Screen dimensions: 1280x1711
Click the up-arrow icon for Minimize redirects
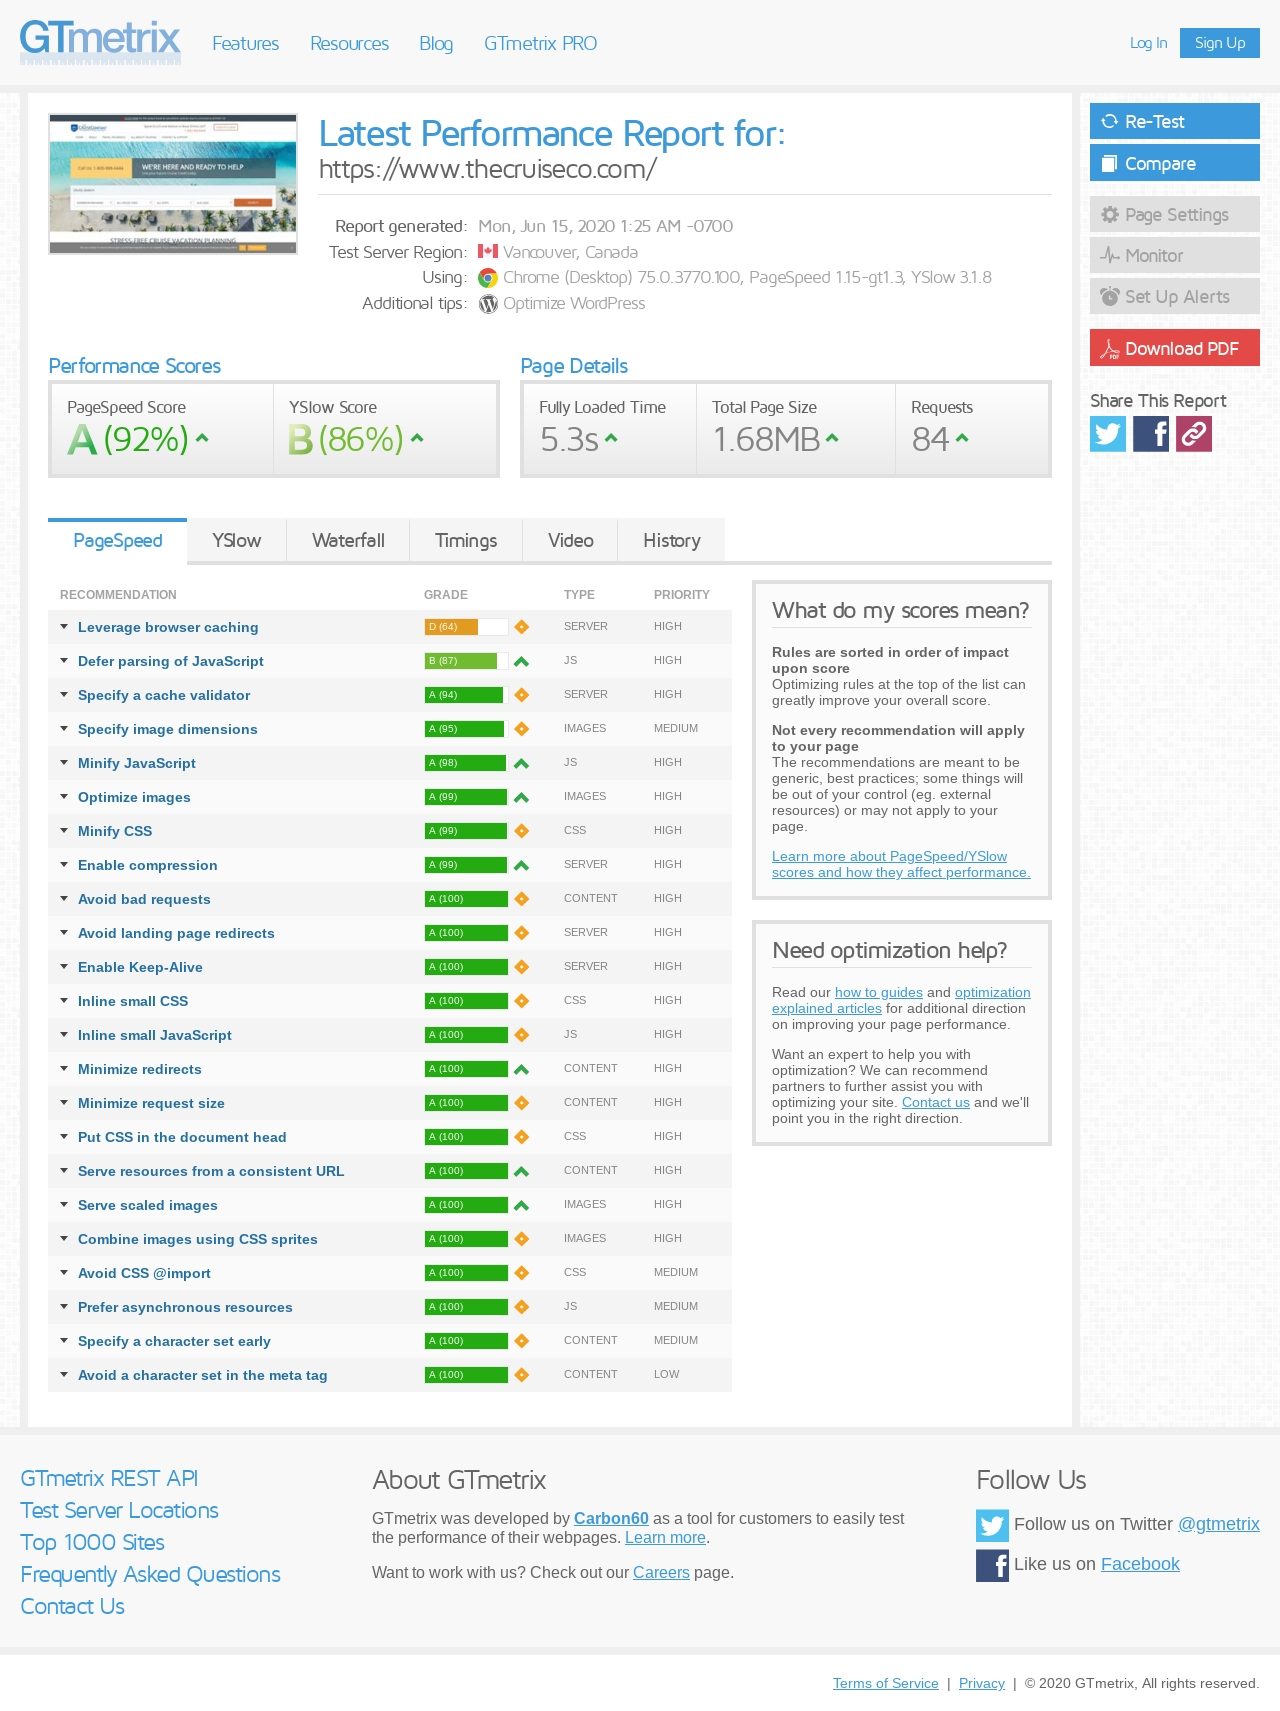pyautogui.click(x=521, y=1069)
